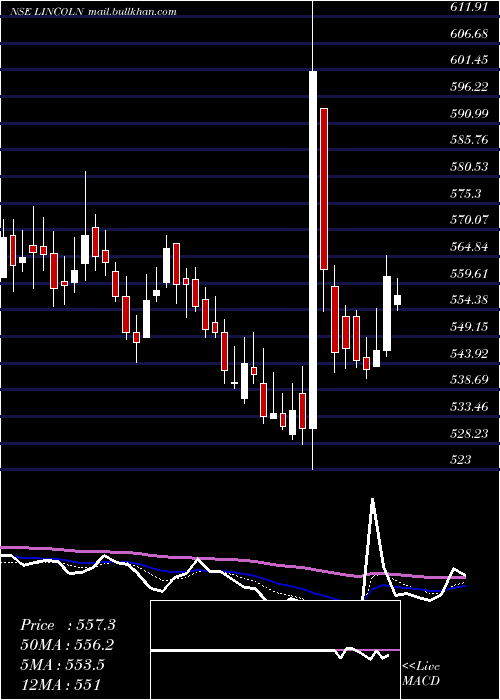500x700 pixels.
Task: Click the tallest white candlestick reaching 601
Action: [312, 250]
